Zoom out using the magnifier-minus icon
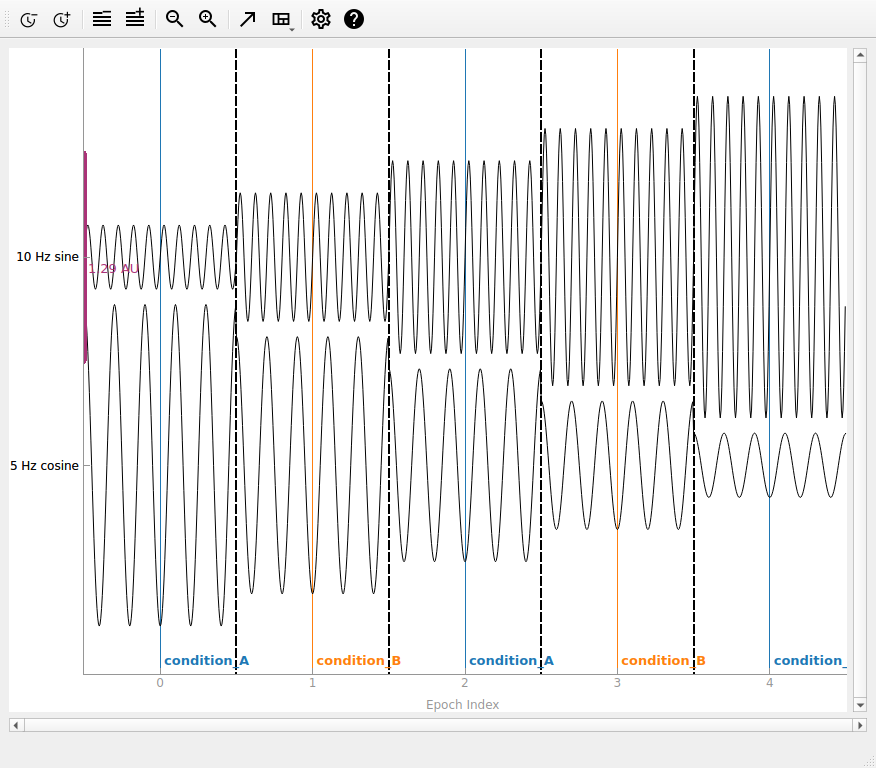The width and height of the screenshot is (876, 768). [174, 19]
